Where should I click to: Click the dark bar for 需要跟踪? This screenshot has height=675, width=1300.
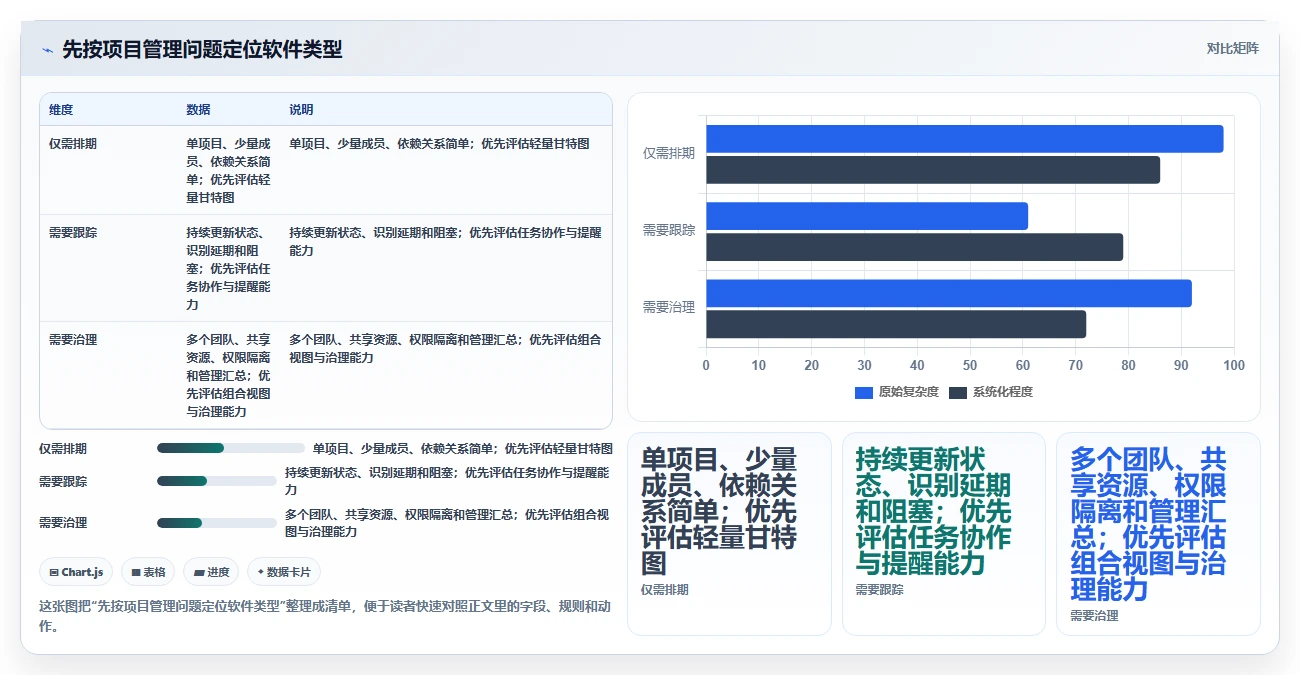914,247
